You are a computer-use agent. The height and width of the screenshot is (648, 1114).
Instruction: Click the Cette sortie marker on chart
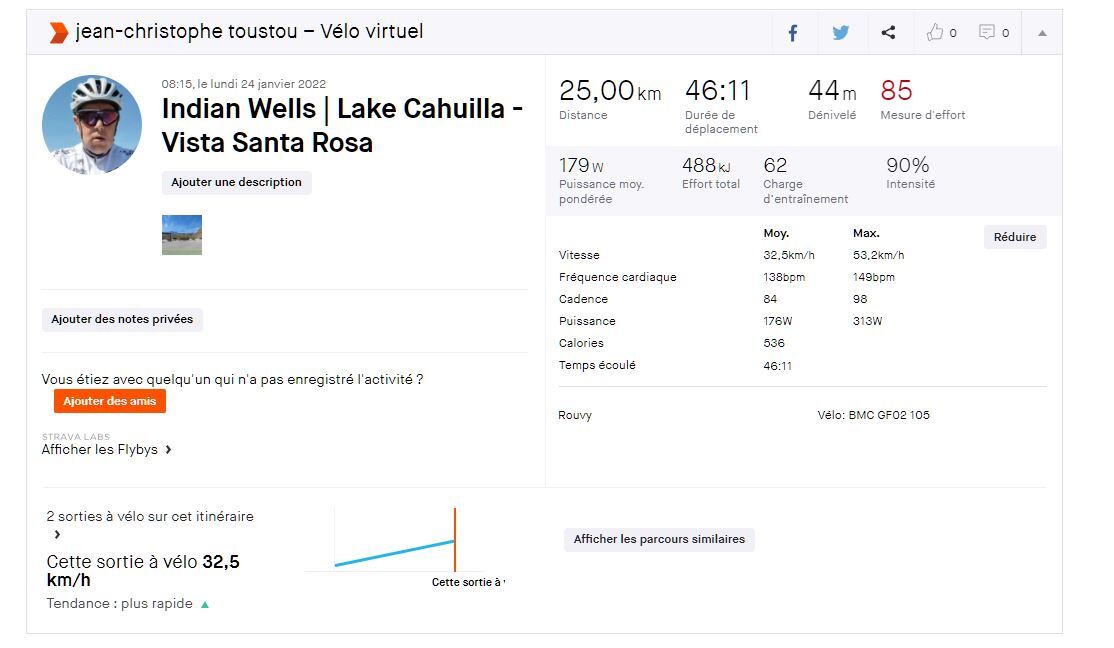(x=455, y=541)
